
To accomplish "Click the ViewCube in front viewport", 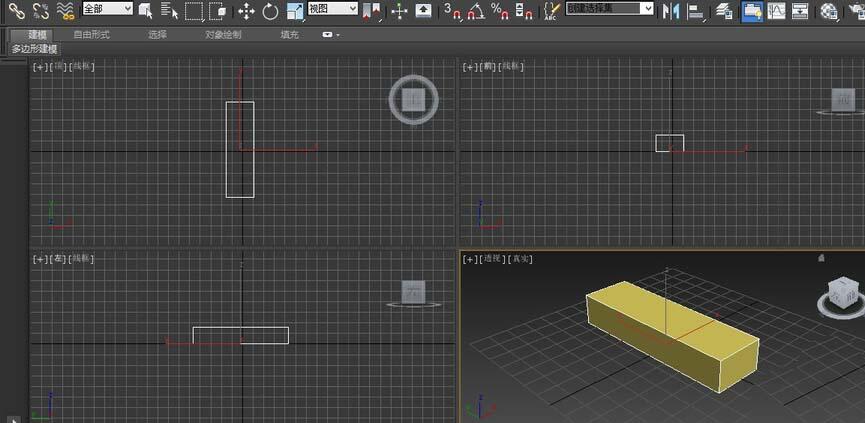I will (x=843, y=100).
